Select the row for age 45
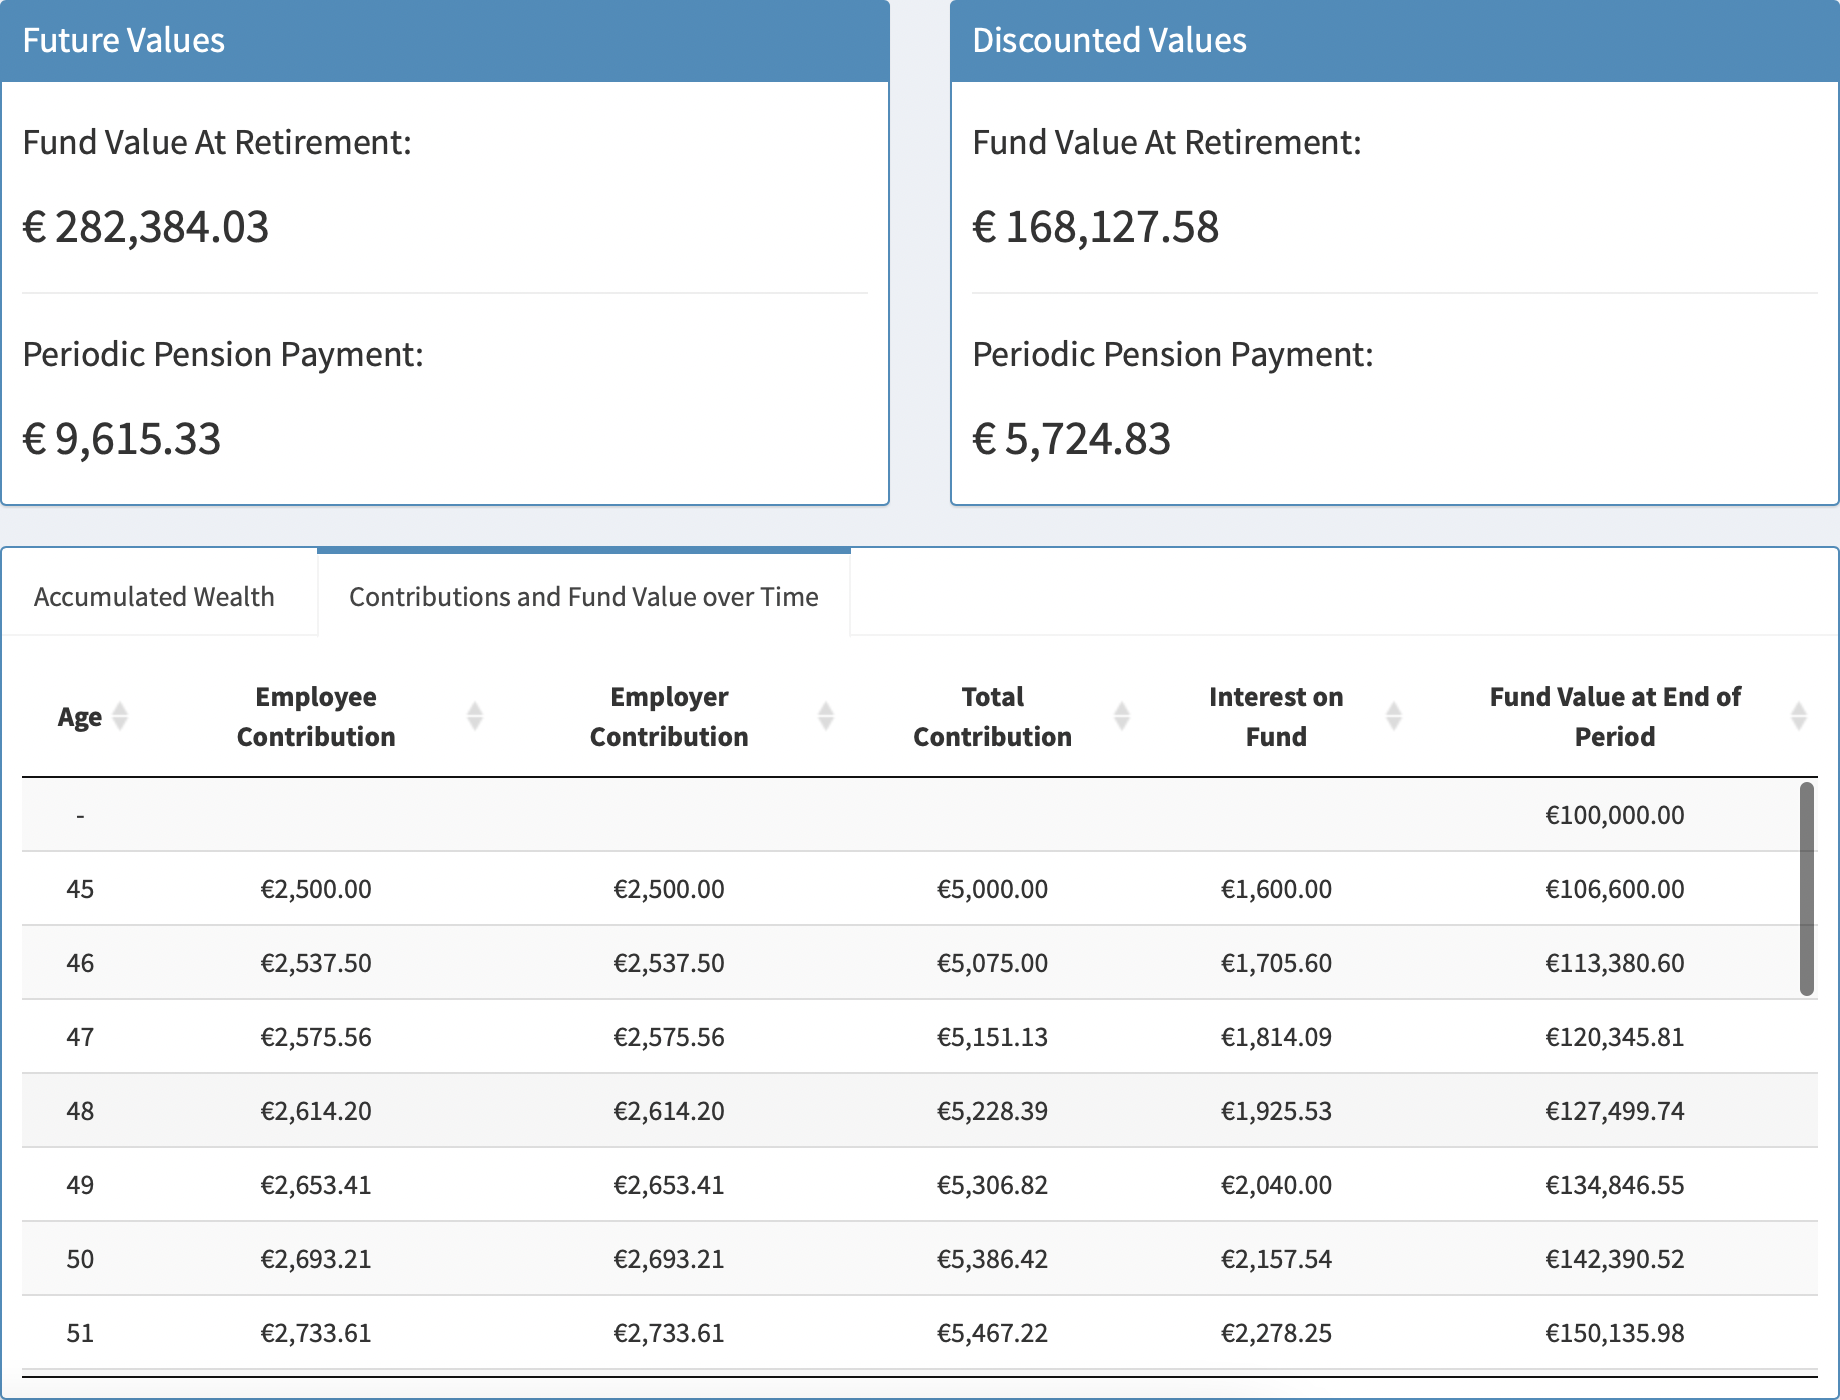1840x1400 pixels. pos(80,889)
